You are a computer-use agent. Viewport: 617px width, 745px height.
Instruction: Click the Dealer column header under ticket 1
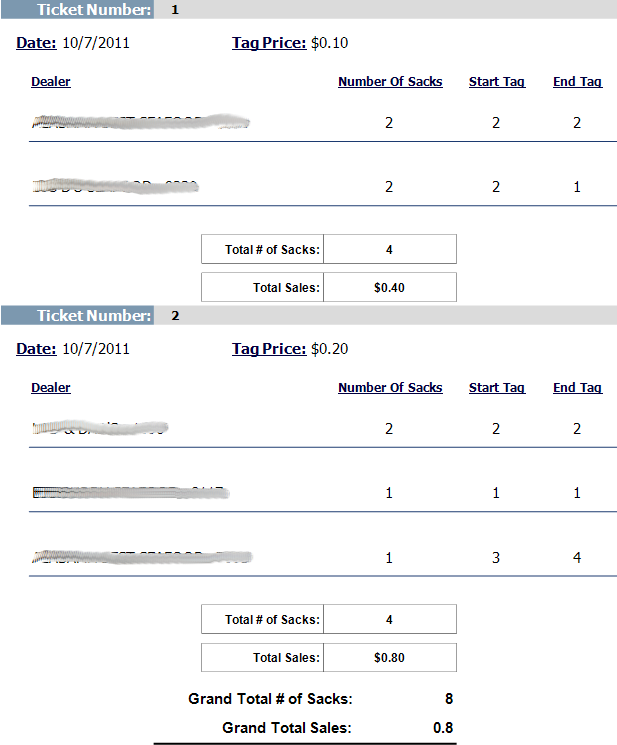[51, 82]
